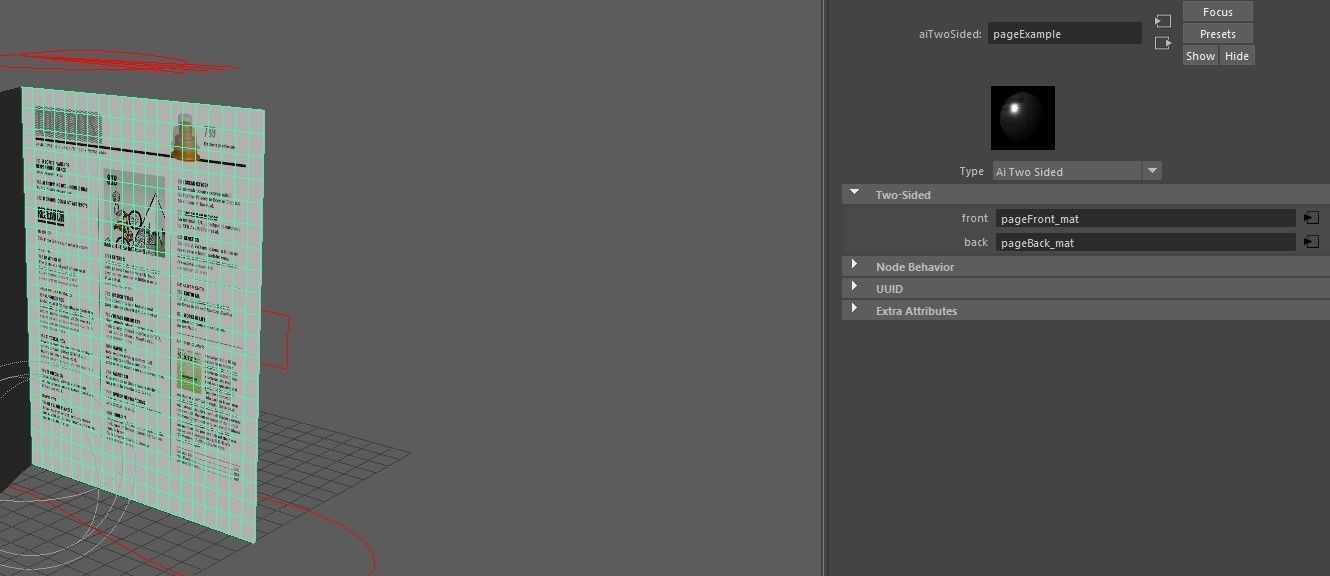Click the Focus button
Viewport: 1330px width, 576px height.
[1217, 12]
